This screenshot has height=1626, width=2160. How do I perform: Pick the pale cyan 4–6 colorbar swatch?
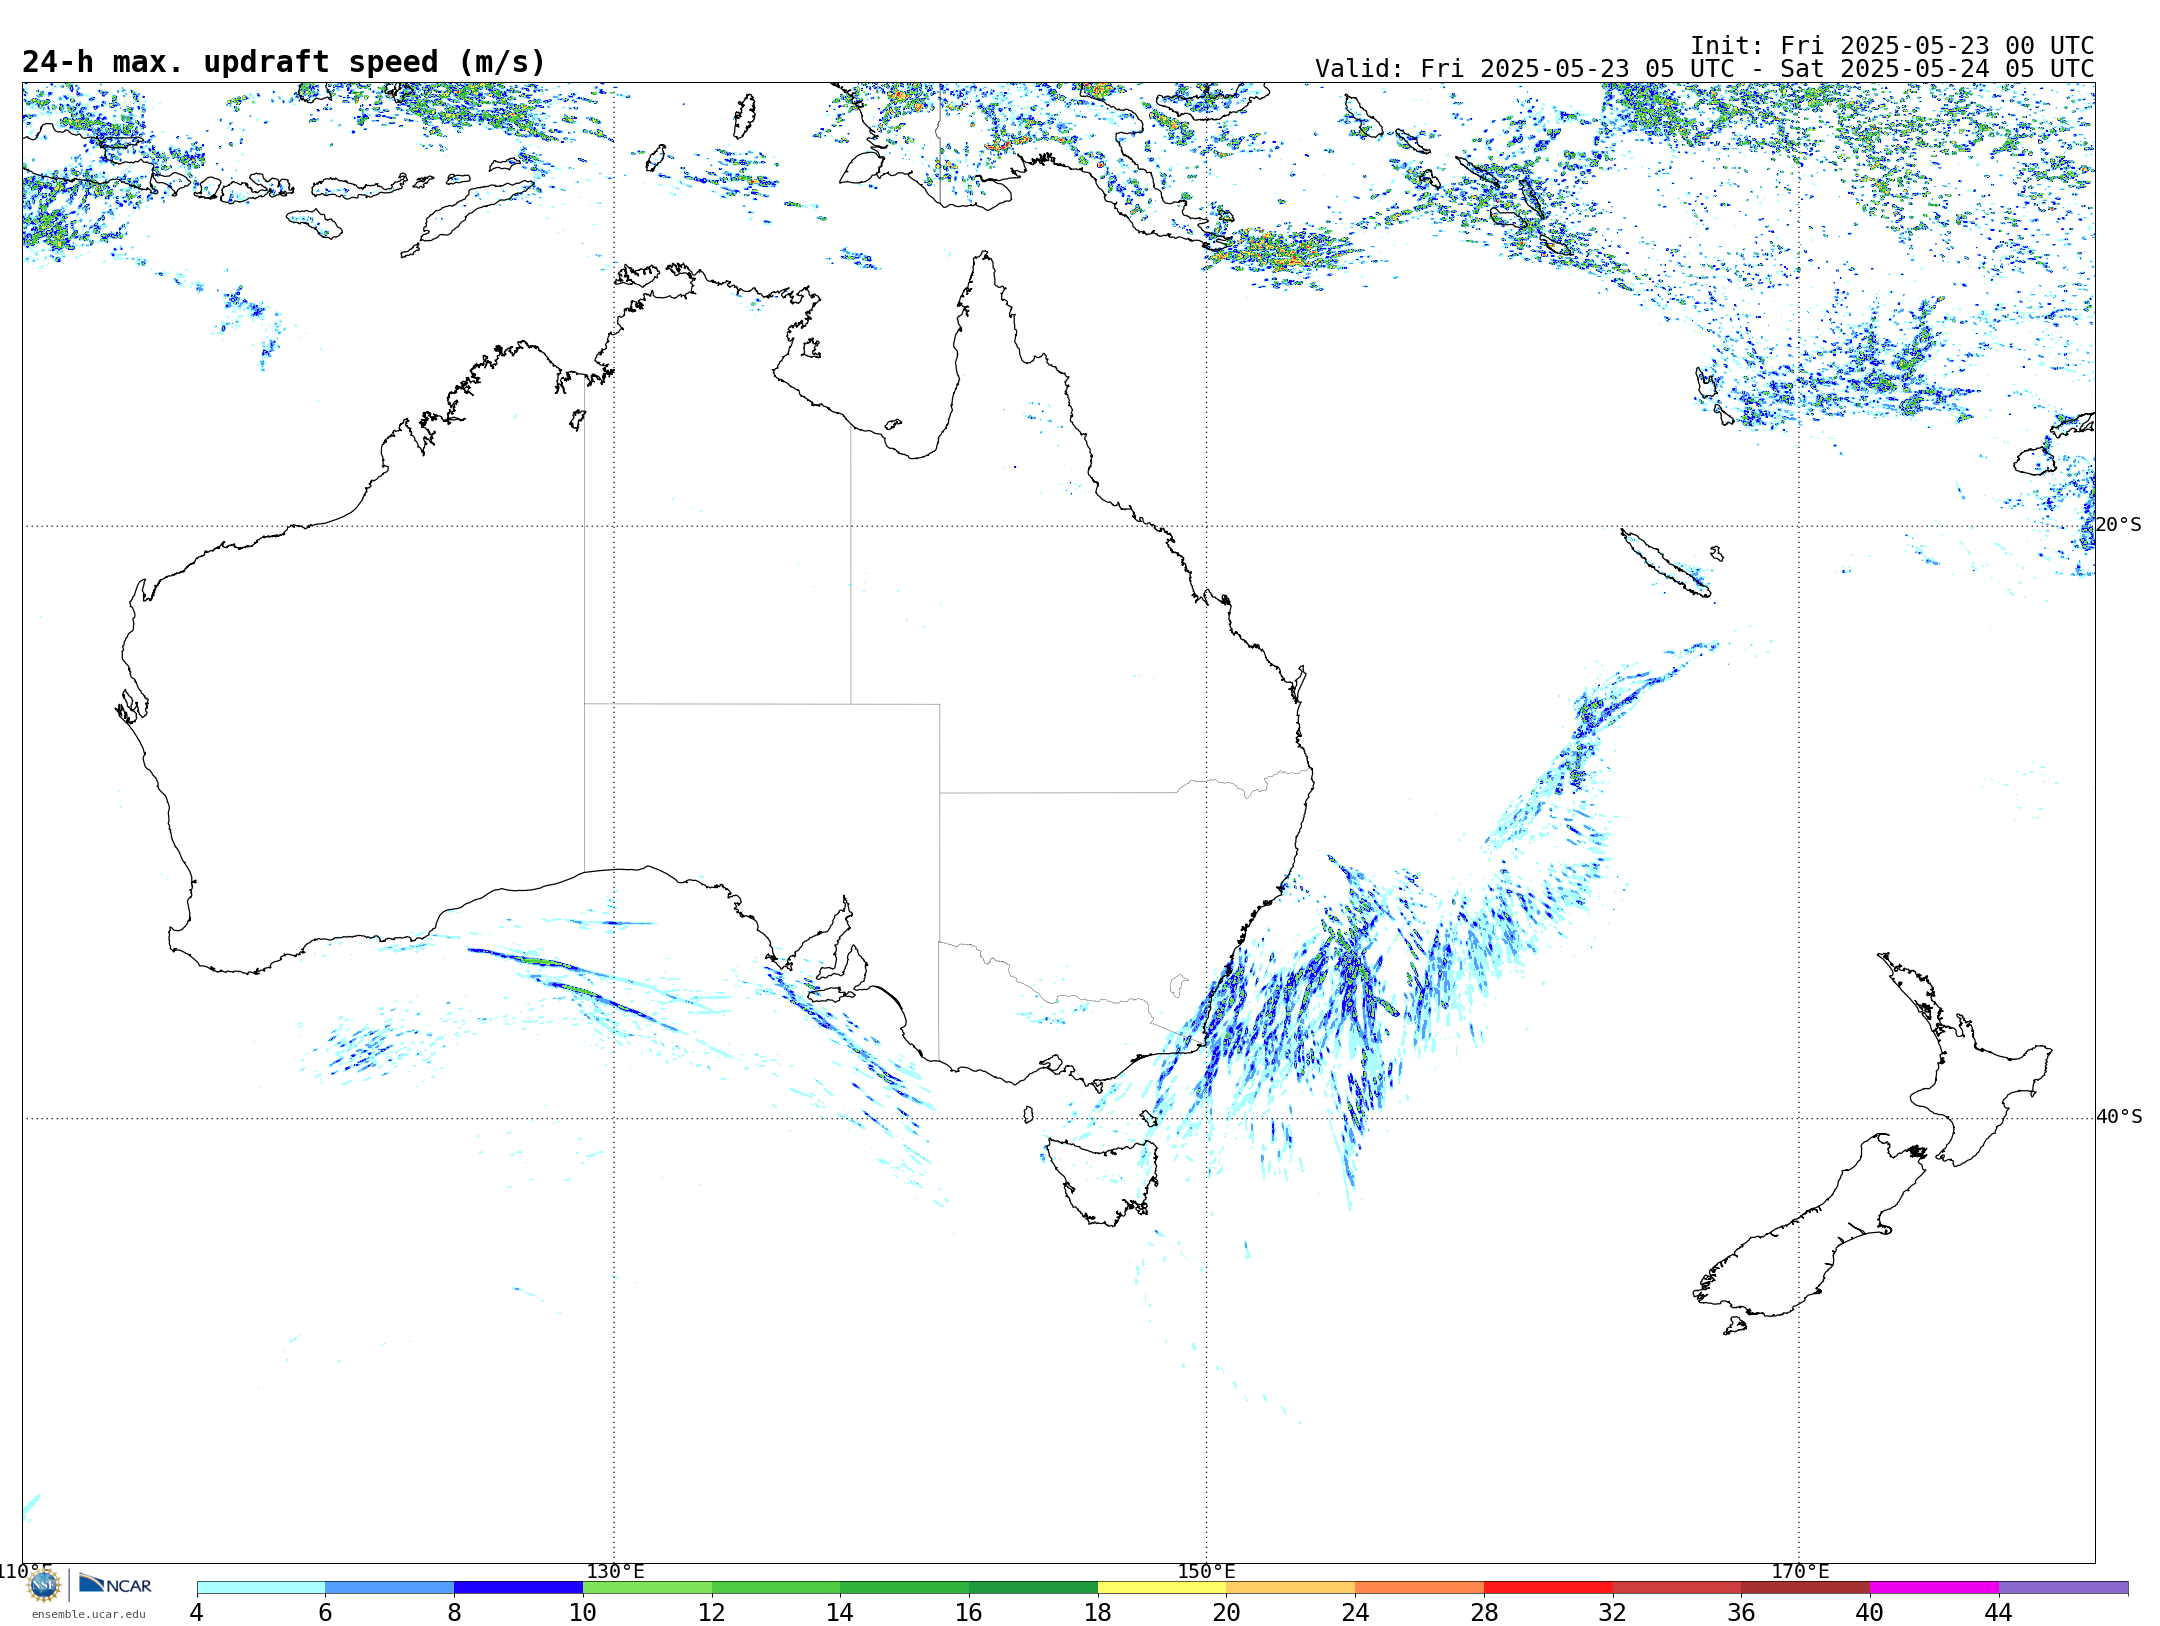click(261, 1588)
